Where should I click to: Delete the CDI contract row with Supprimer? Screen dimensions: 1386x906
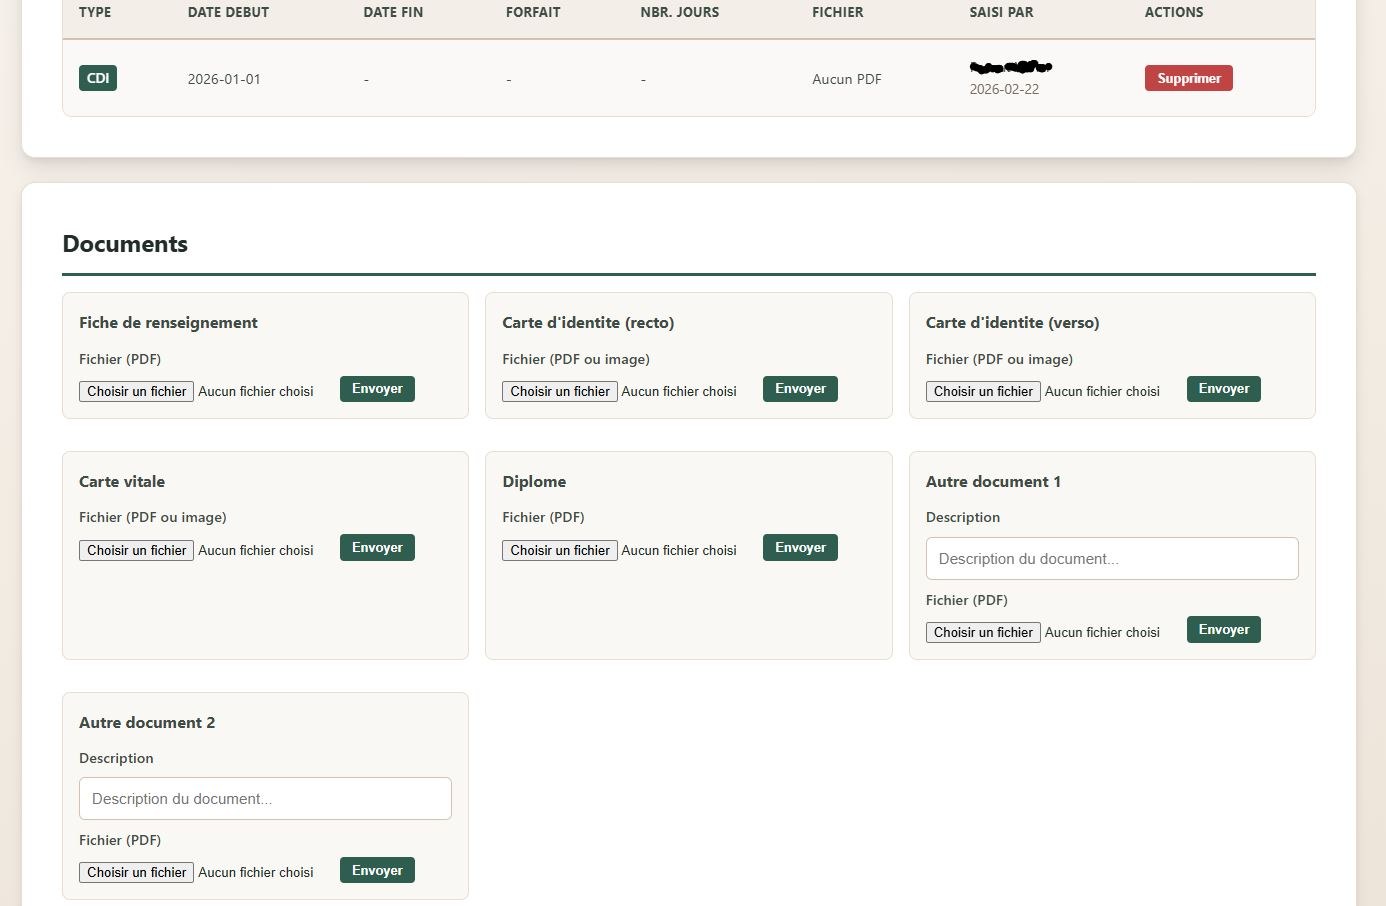[x=1188, y=78]
